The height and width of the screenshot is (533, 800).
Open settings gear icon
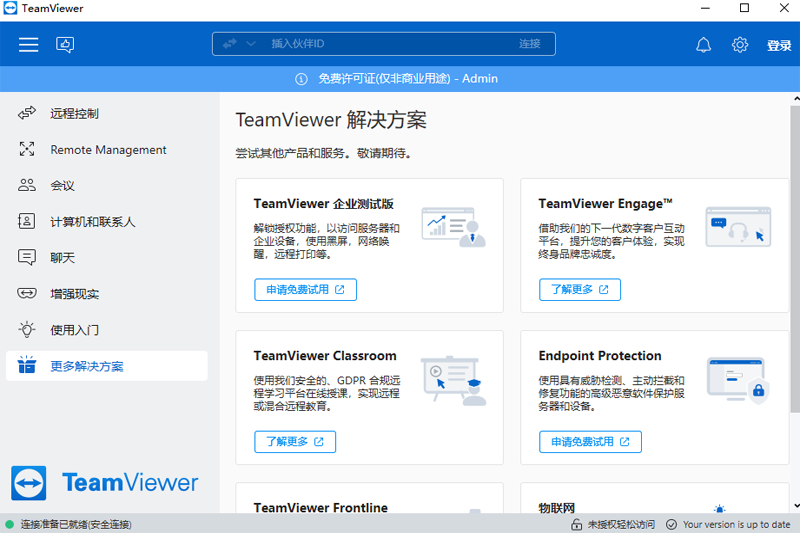click(740, 45)
